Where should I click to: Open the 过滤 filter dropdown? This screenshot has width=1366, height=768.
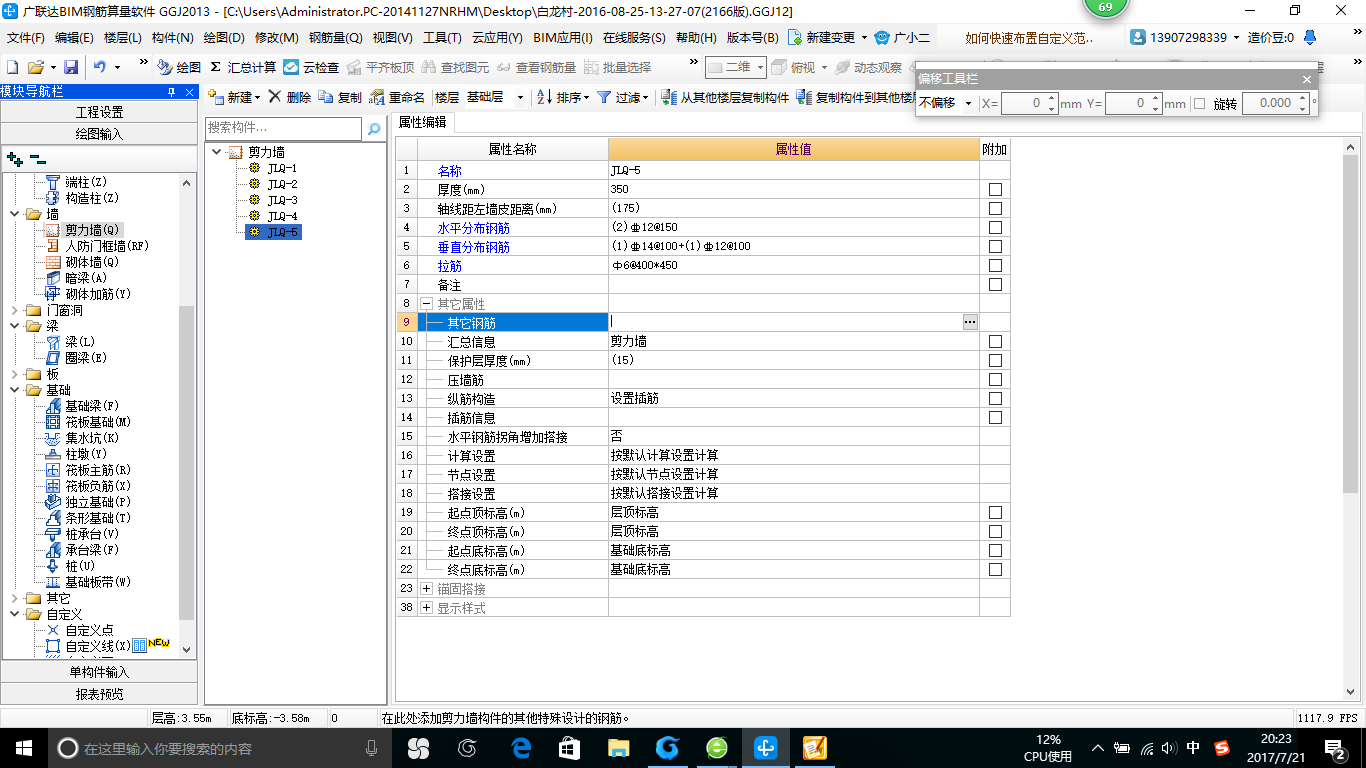[x=645, y=97]
